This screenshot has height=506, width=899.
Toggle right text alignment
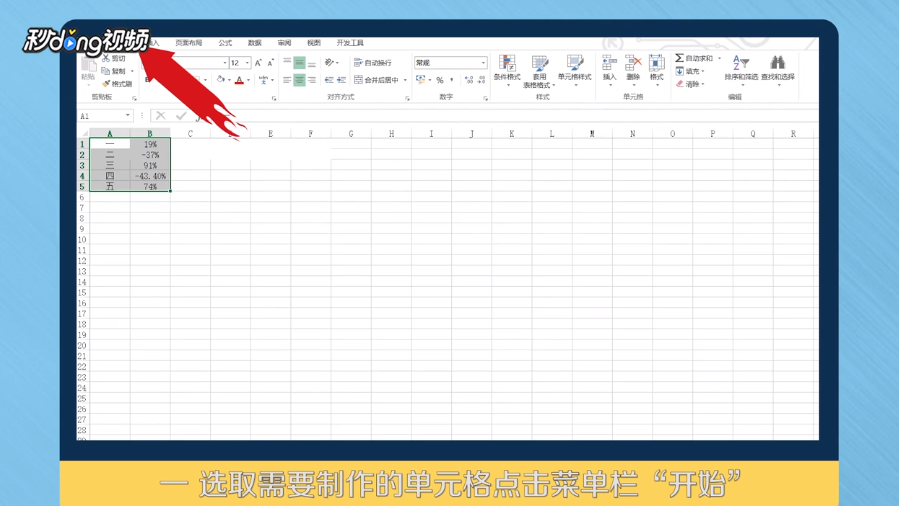(312, 80)
